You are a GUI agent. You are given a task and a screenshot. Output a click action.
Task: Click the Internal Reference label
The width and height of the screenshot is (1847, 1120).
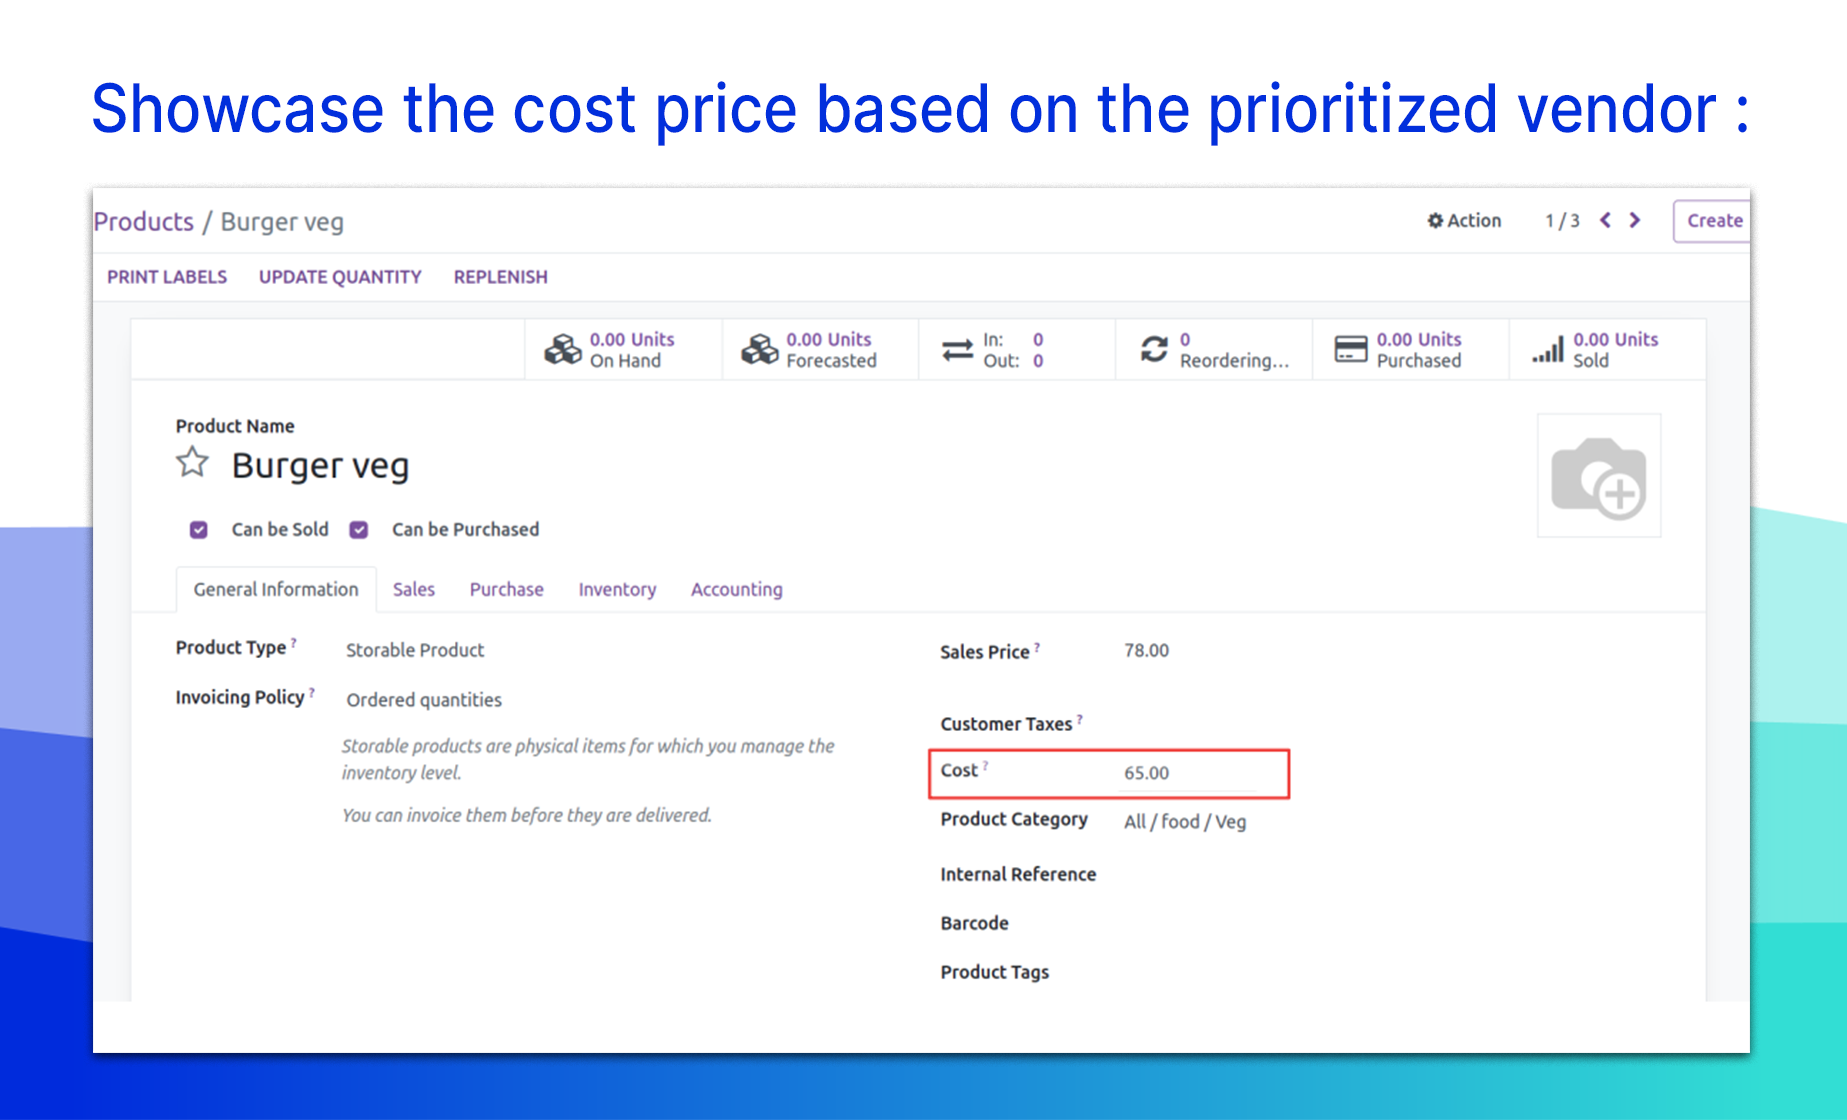[1018, 875]
